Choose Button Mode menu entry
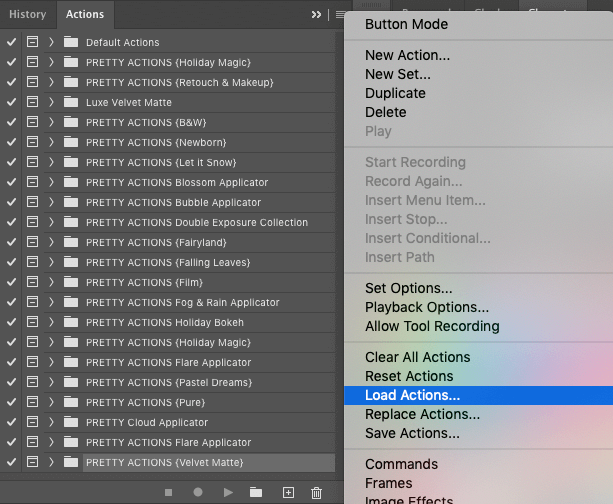This screenshot has width=613, height=504. 479,24
